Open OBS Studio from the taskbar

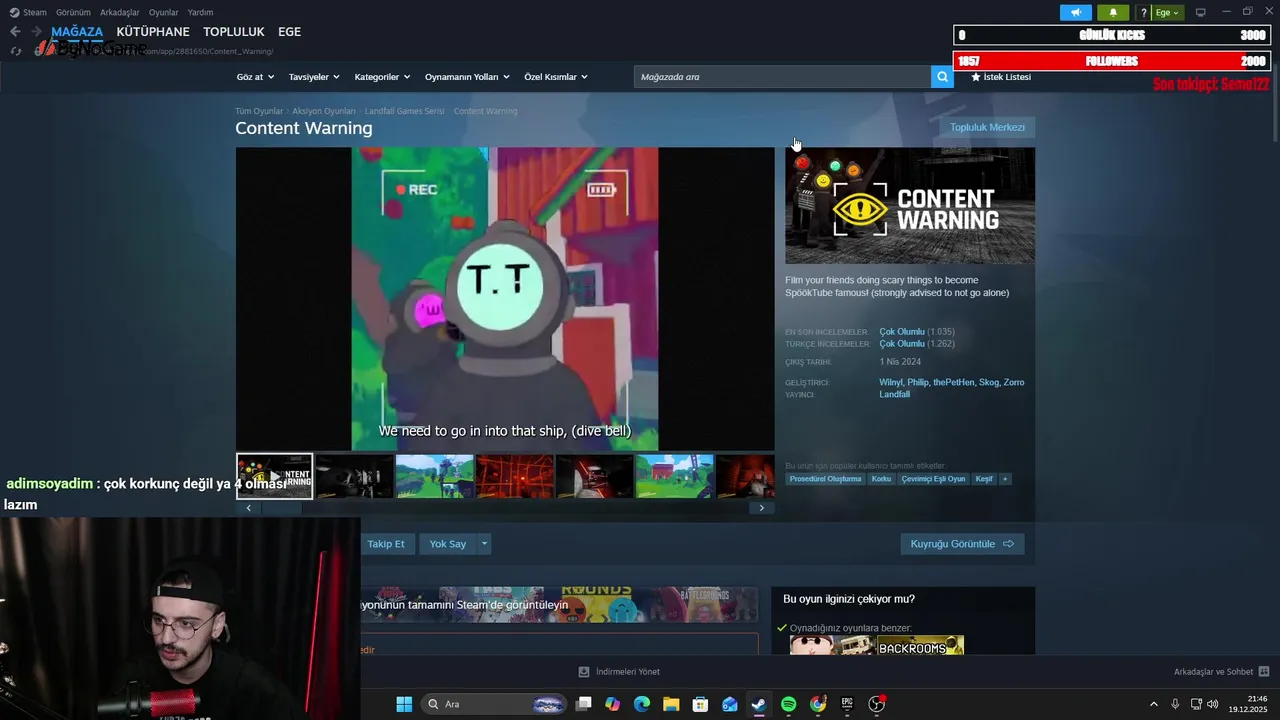(x=877, y=704)
